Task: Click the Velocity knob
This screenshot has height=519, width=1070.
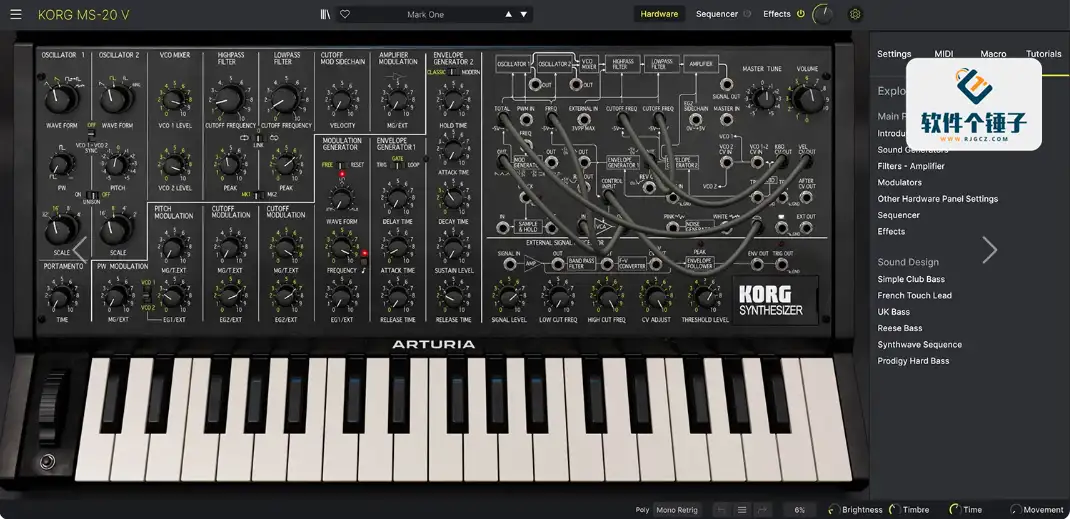Action: click(x=342, y=101)
